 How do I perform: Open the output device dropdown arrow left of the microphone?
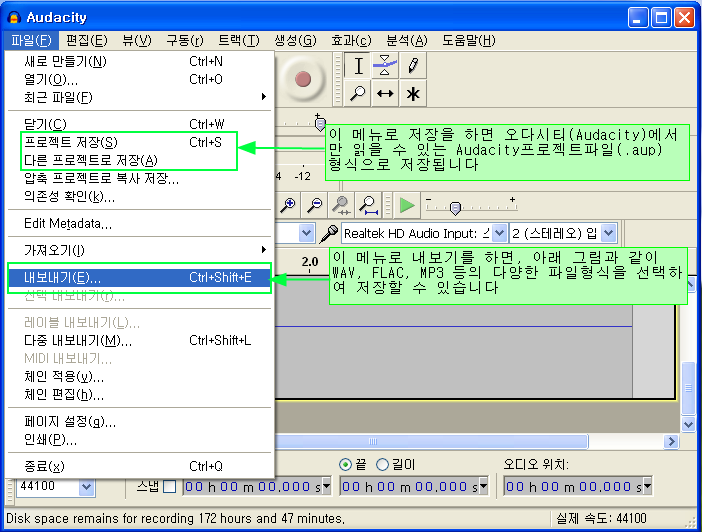(306, 233)
